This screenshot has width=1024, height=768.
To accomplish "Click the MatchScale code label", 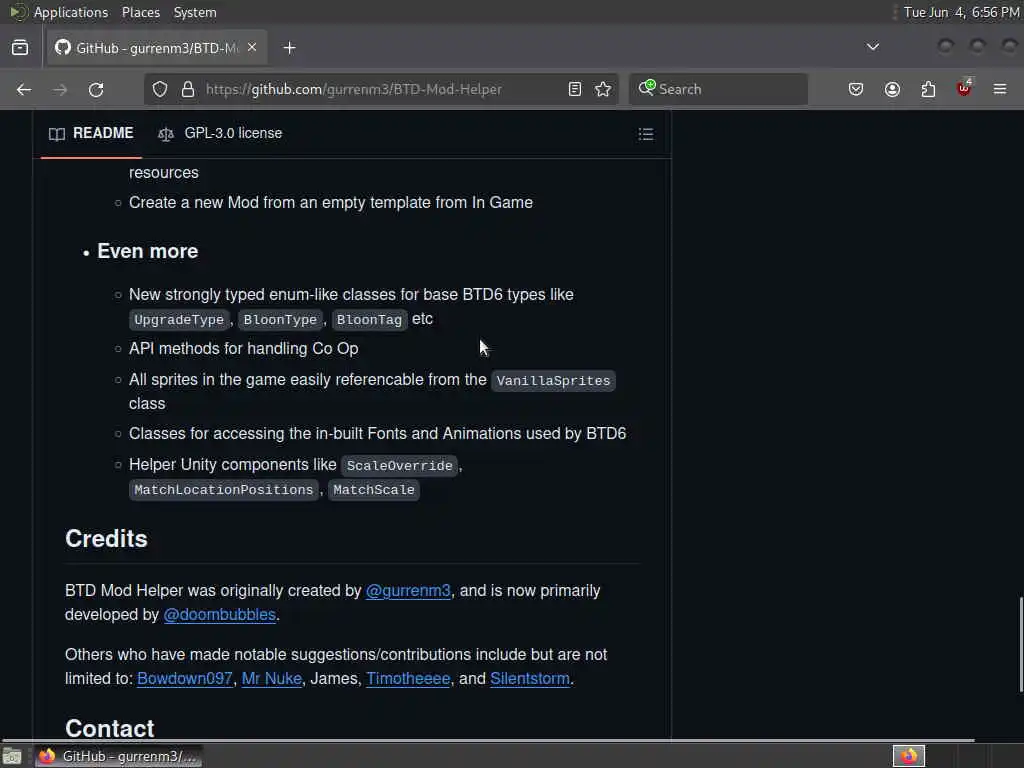I will click(374, 490).
